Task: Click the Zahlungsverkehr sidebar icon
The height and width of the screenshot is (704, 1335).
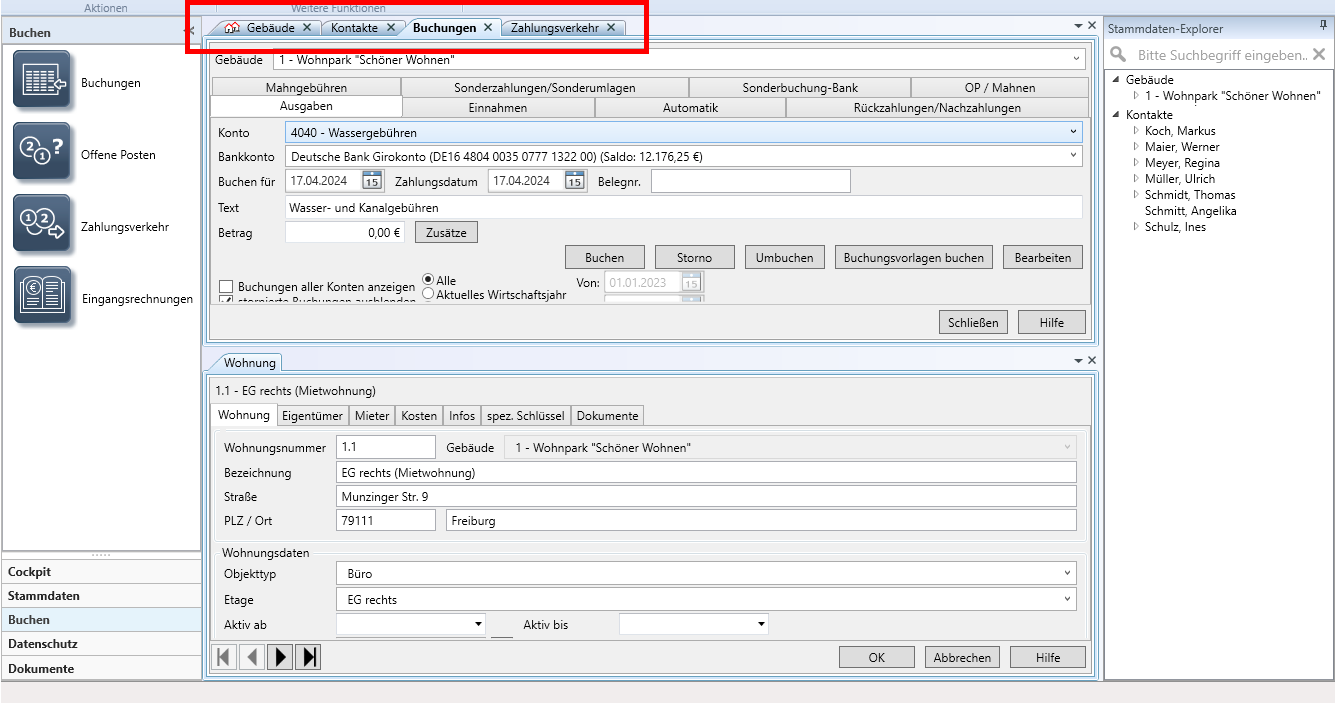Action: [x=42, y=224]
